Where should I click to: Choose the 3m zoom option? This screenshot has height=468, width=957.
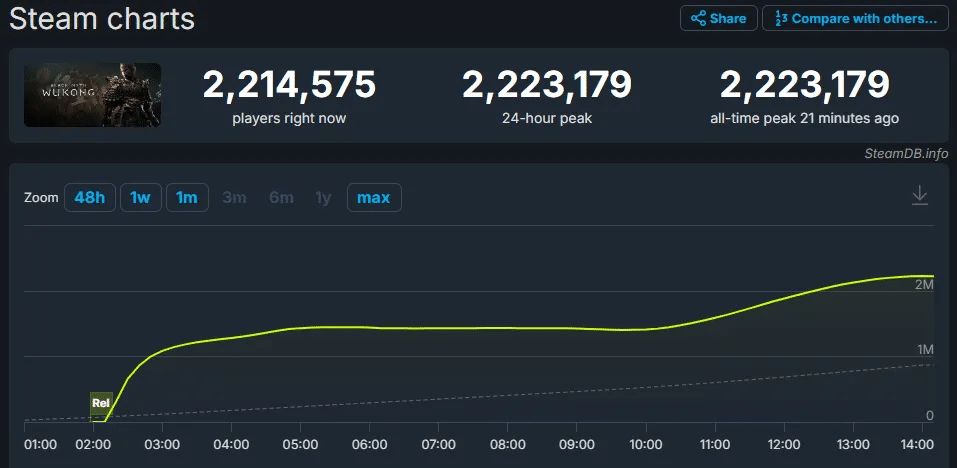tap(234, 198)
